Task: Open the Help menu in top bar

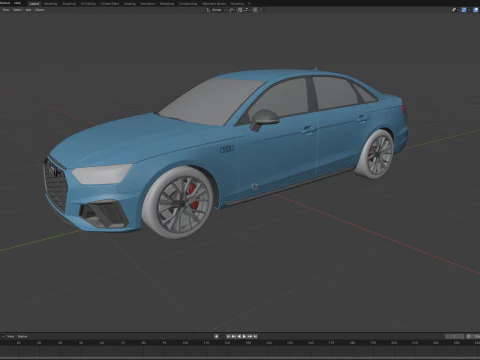Action: click(x=17, y=3)
